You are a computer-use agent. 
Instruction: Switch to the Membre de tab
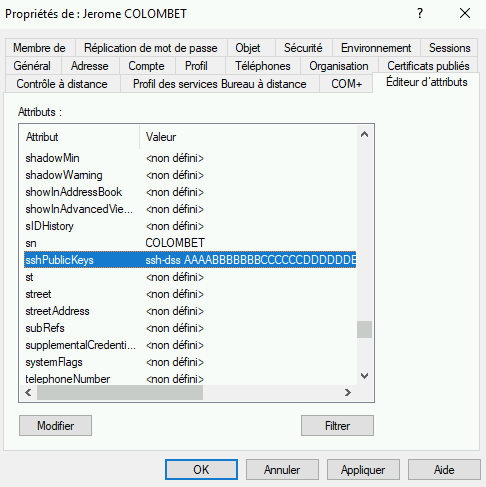(x=39, y=48)
